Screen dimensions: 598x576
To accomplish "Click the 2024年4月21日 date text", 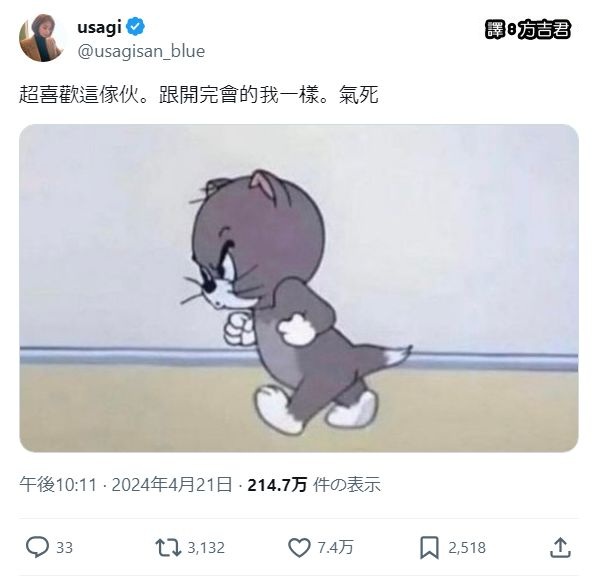I will pos(172,484).
